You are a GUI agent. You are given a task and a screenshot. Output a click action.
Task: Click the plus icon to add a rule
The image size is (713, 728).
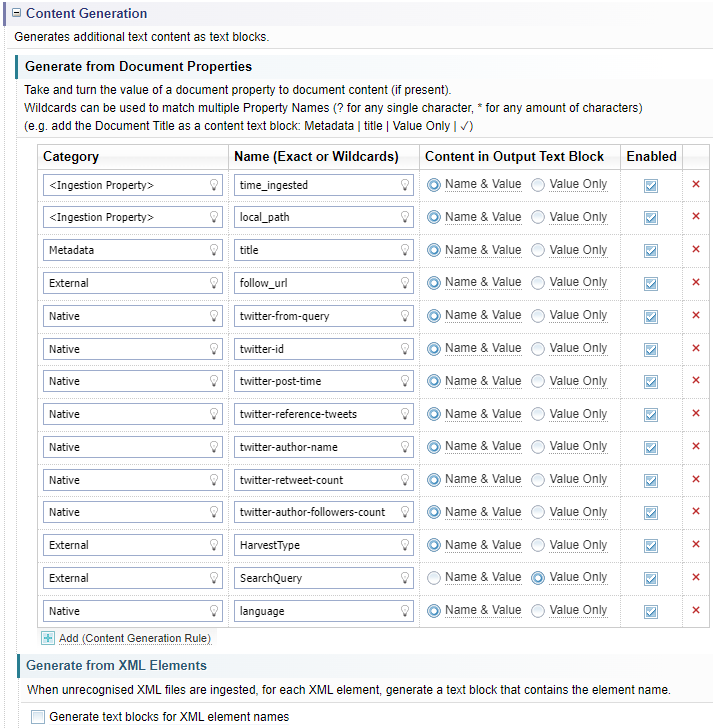click(x=48, y=638)
